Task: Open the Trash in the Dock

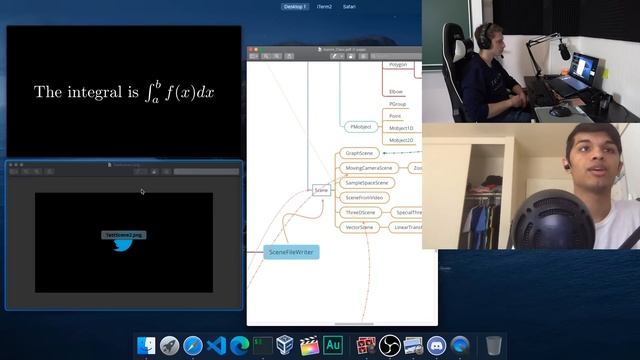Action: (493, 345)
